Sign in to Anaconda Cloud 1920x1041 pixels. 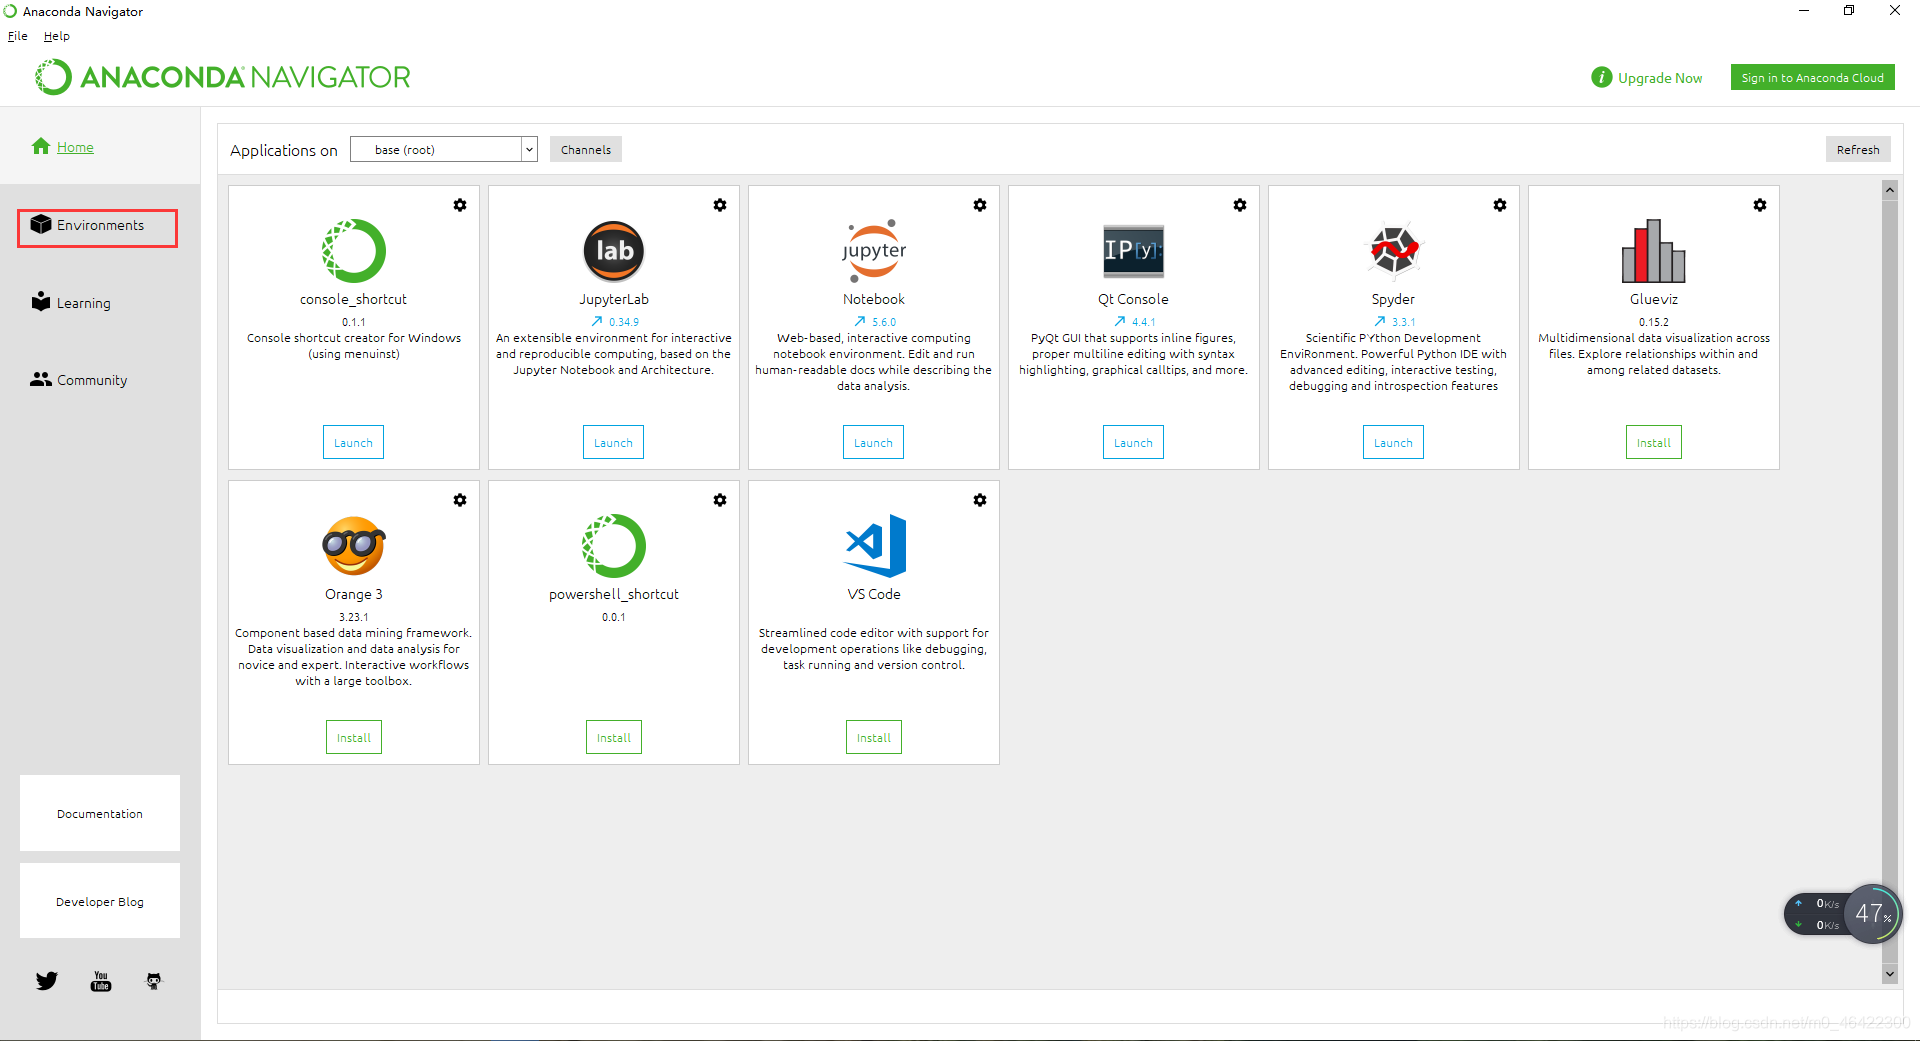pos(1813,77)
